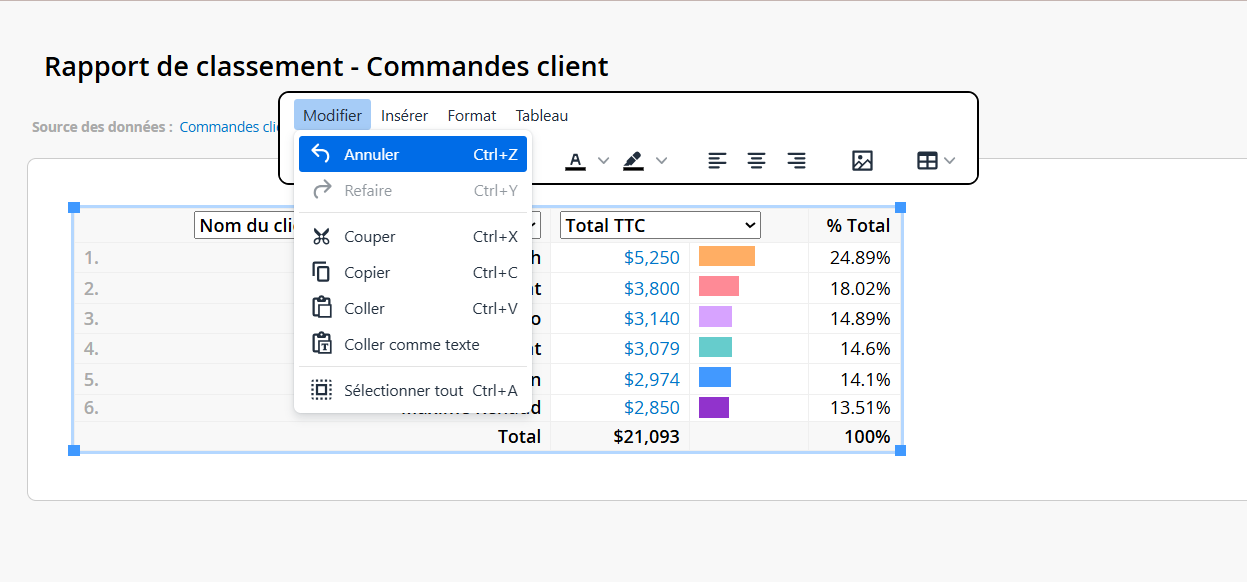Screen dimensions: 1247x582
Task: Click rank number 6. in table
Action: point(91,407)
